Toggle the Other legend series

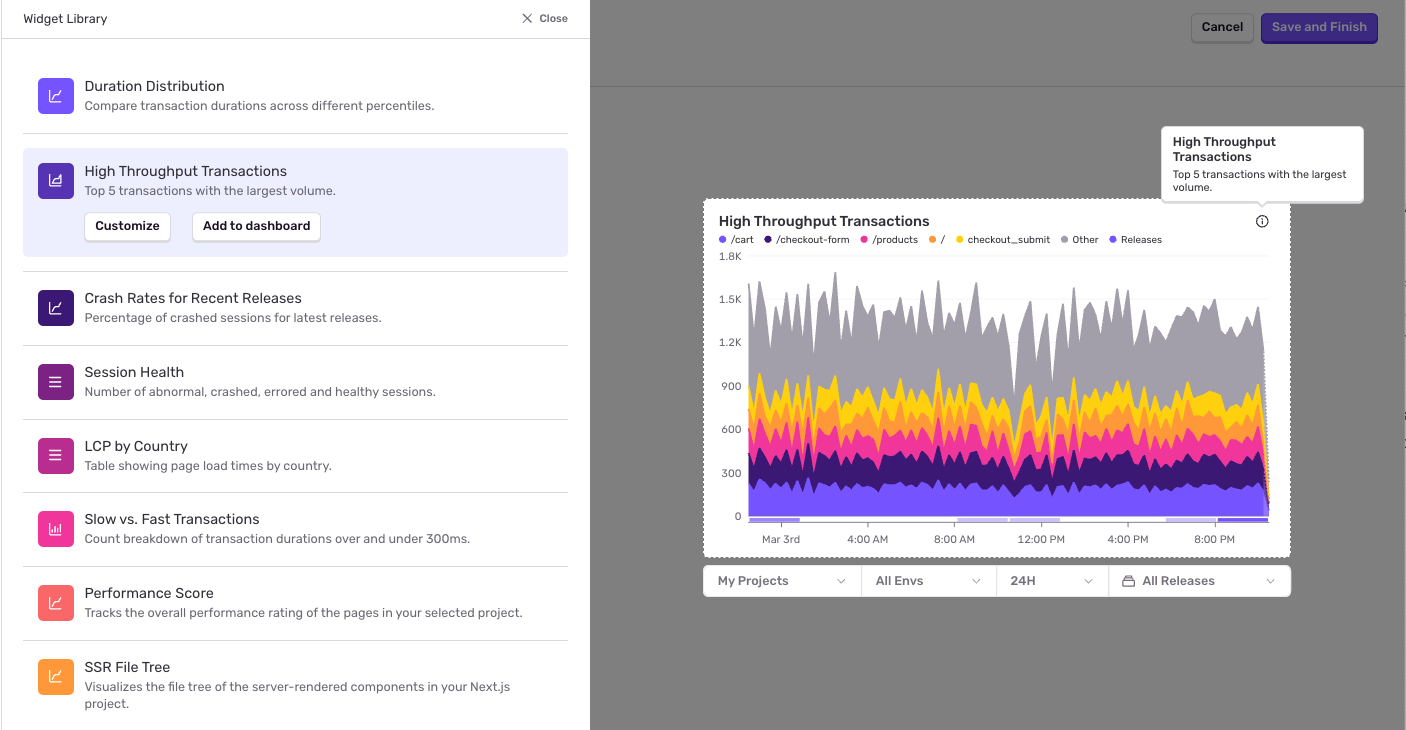[x=1079, y=240]
